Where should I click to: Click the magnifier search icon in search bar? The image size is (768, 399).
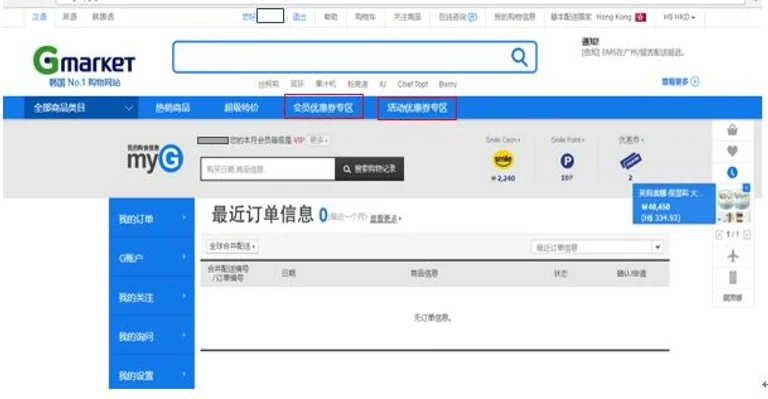click(519, 57)
